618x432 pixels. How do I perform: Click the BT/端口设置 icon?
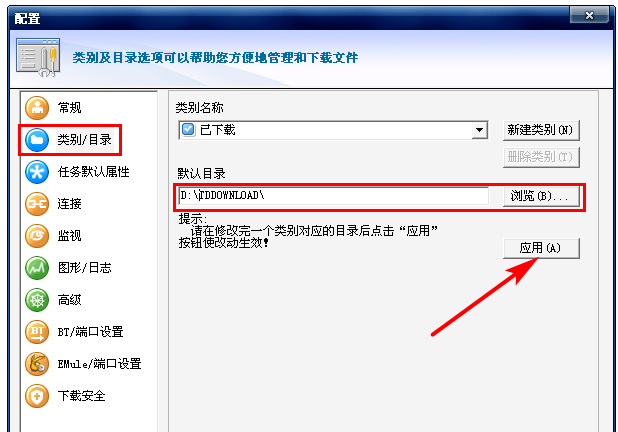(37, 332)
